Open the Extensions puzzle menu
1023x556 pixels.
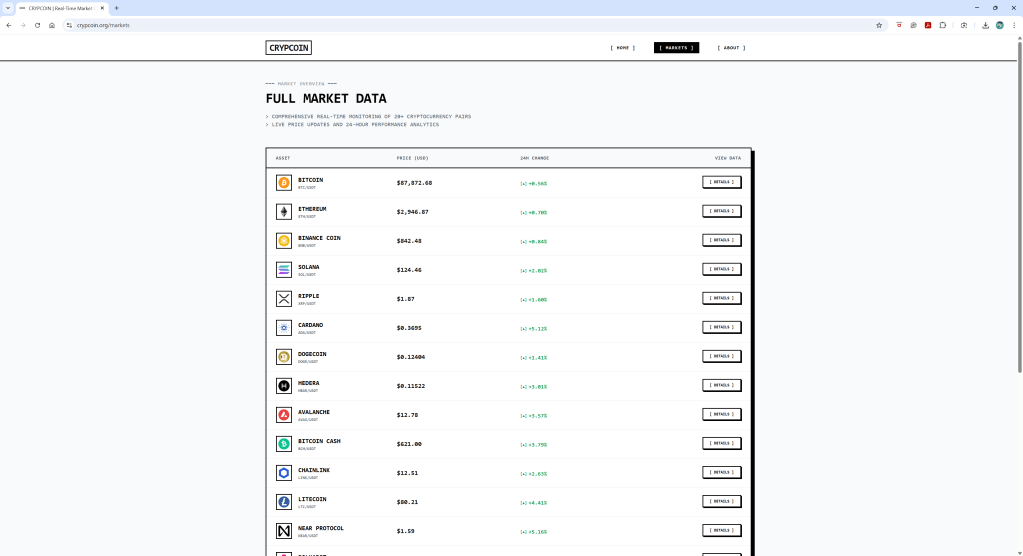click(942, 25)
